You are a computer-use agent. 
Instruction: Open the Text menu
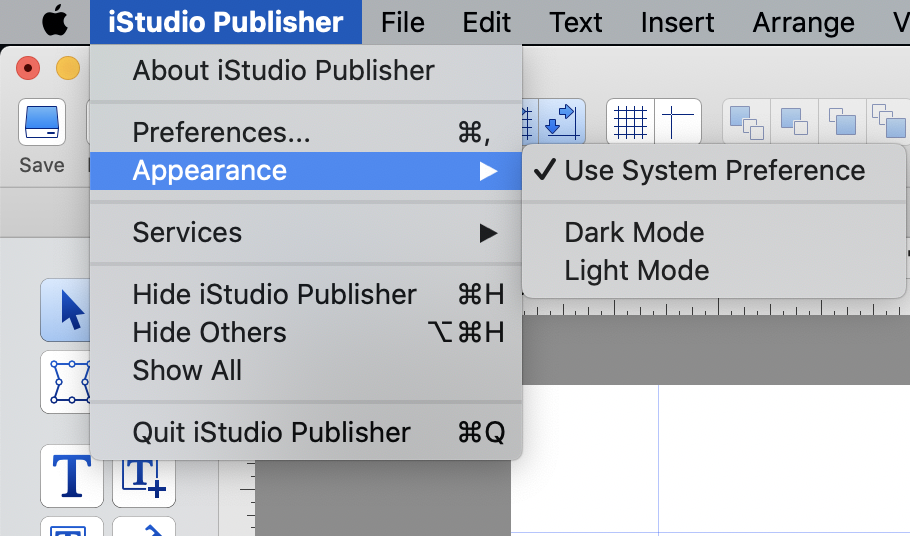pyautogui.click(x=576, y=22)
